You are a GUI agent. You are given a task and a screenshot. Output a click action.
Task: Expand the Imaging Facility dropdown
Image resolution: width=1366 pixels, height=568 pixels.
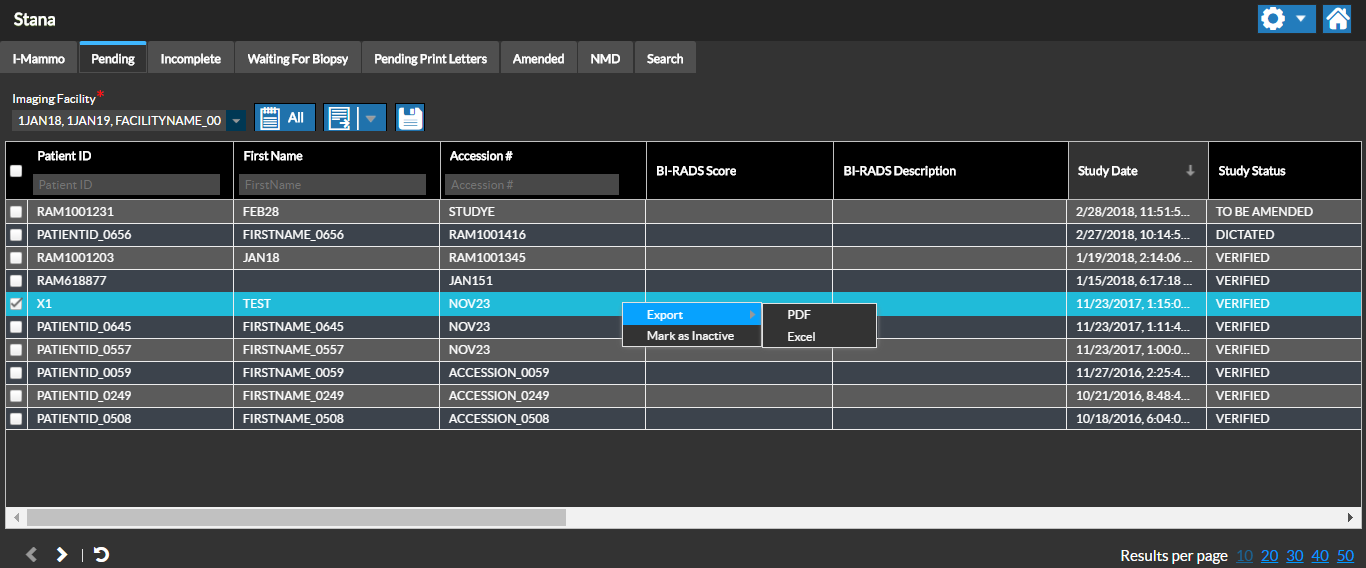point(236,121)
